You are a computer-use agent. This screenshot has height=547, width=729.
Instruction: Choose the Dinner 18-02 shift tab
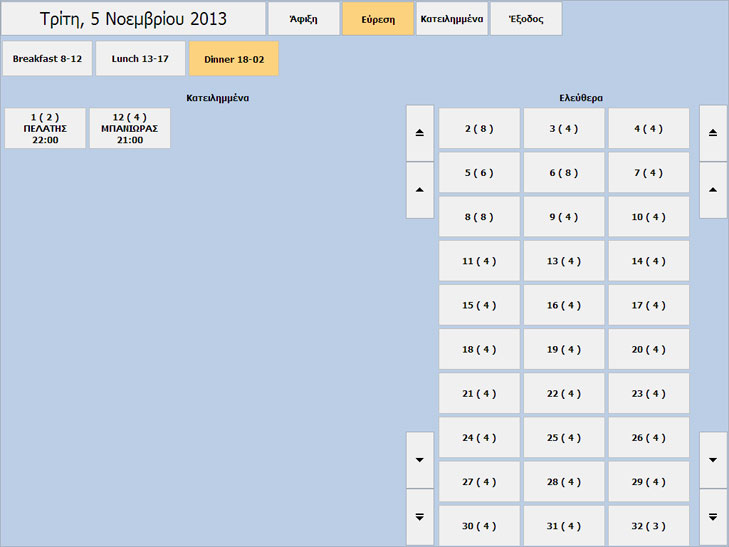coord(233,59)
